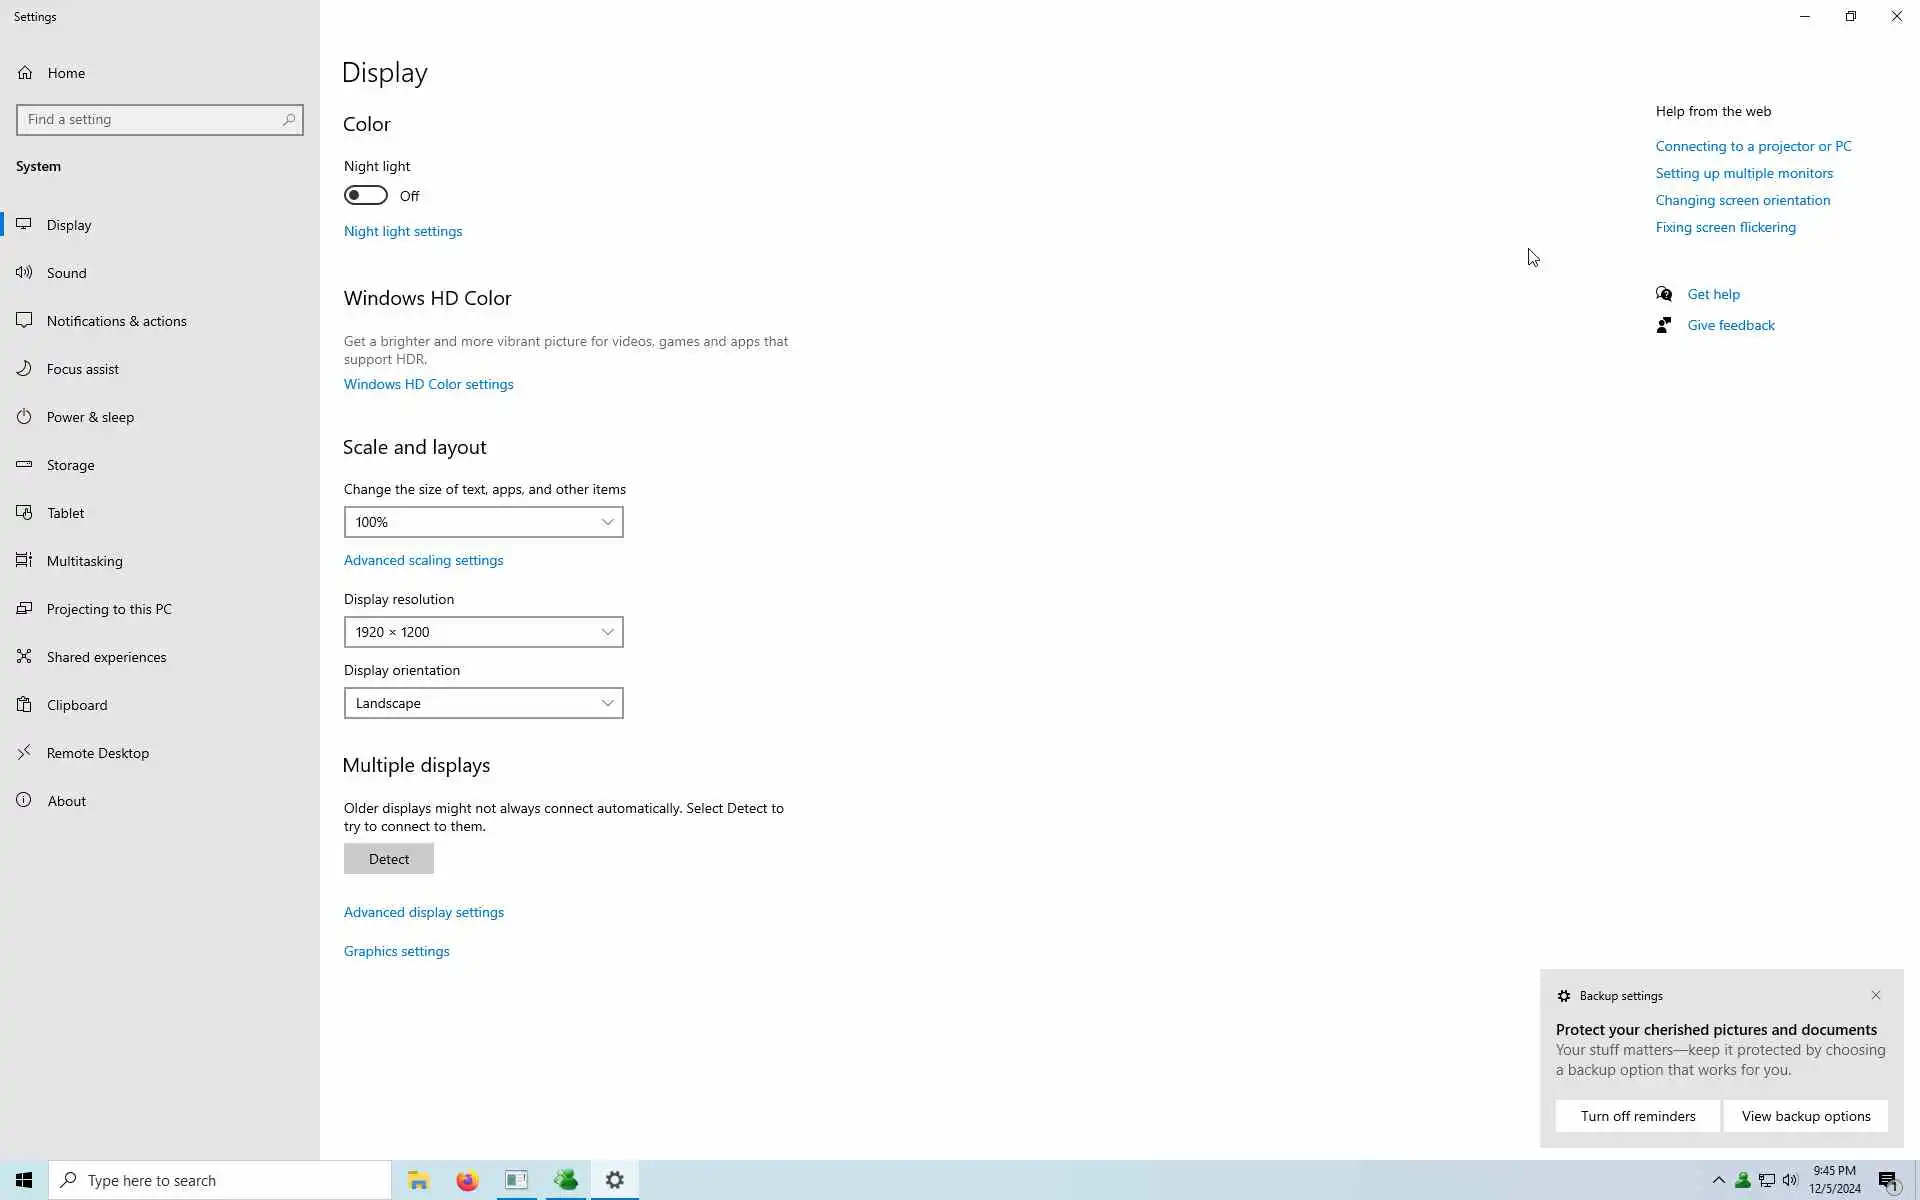The image size is (1920, 1200).
Task: Click Turn off reminders in notification
Action: coord(1637,1116)
